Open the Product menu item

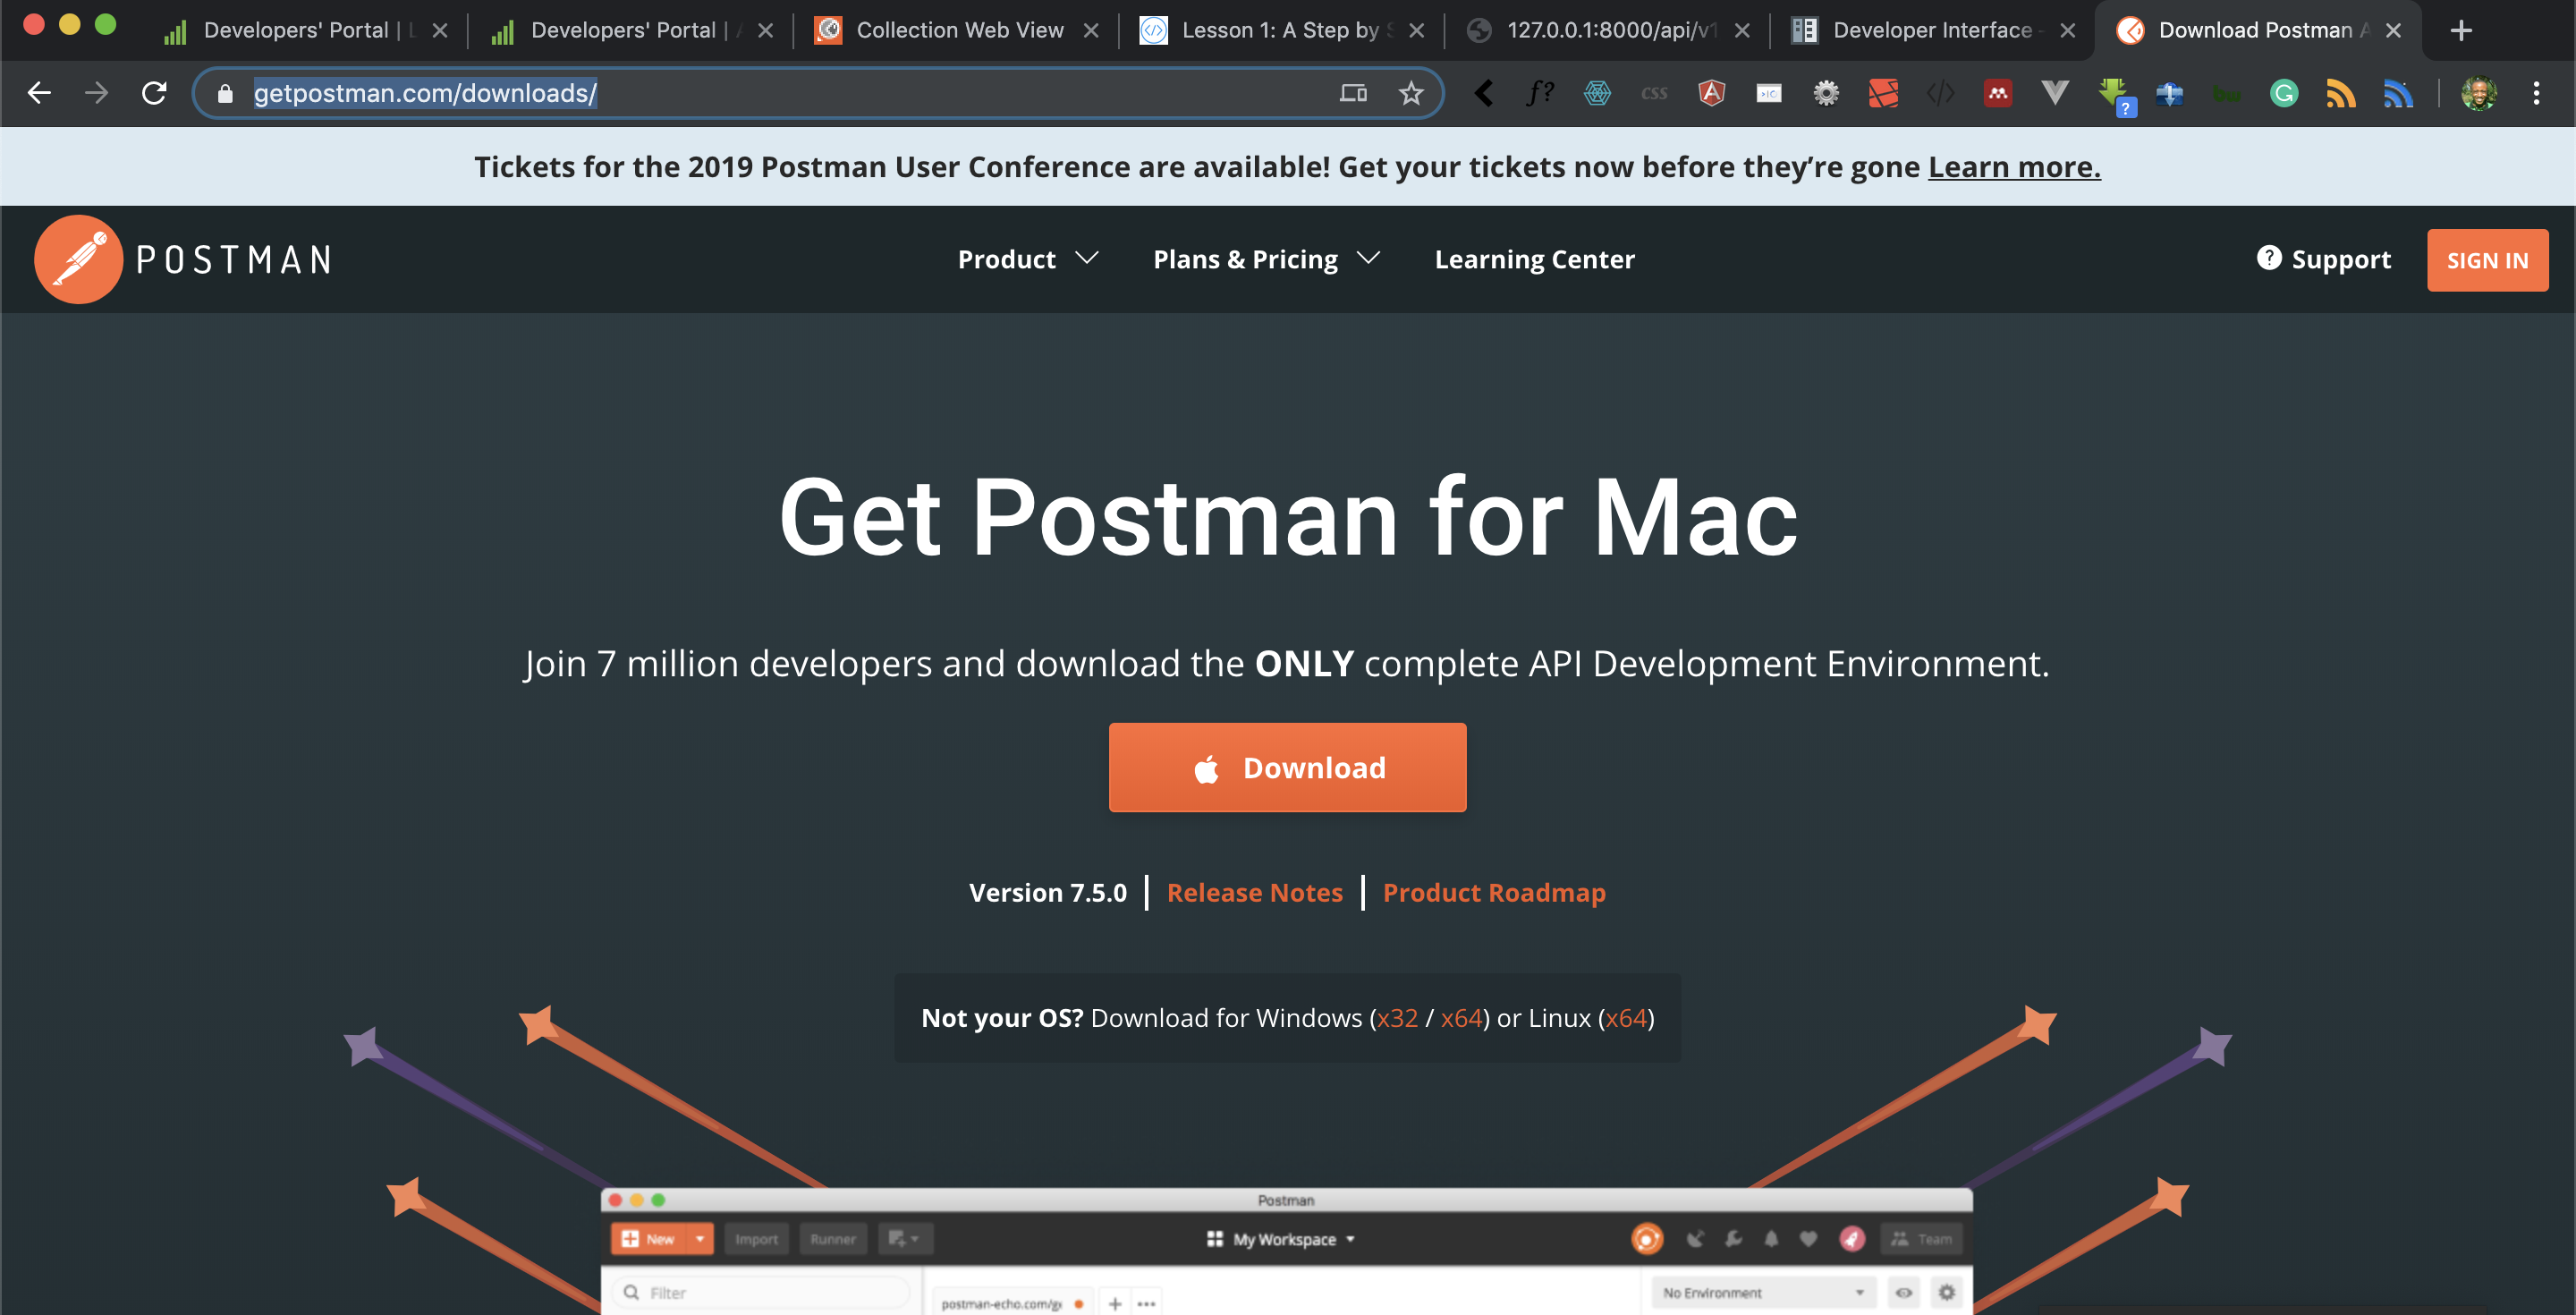pos(1006,259)
